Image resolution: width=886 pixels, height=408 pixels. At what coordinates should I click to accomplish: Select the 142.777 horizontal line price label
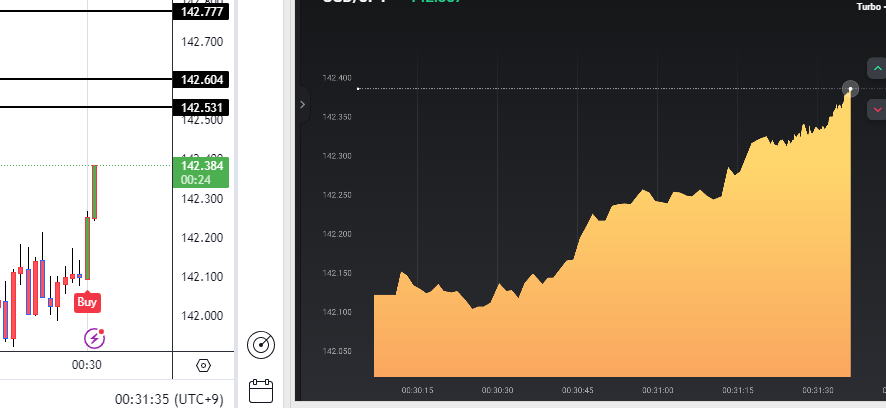201,12
